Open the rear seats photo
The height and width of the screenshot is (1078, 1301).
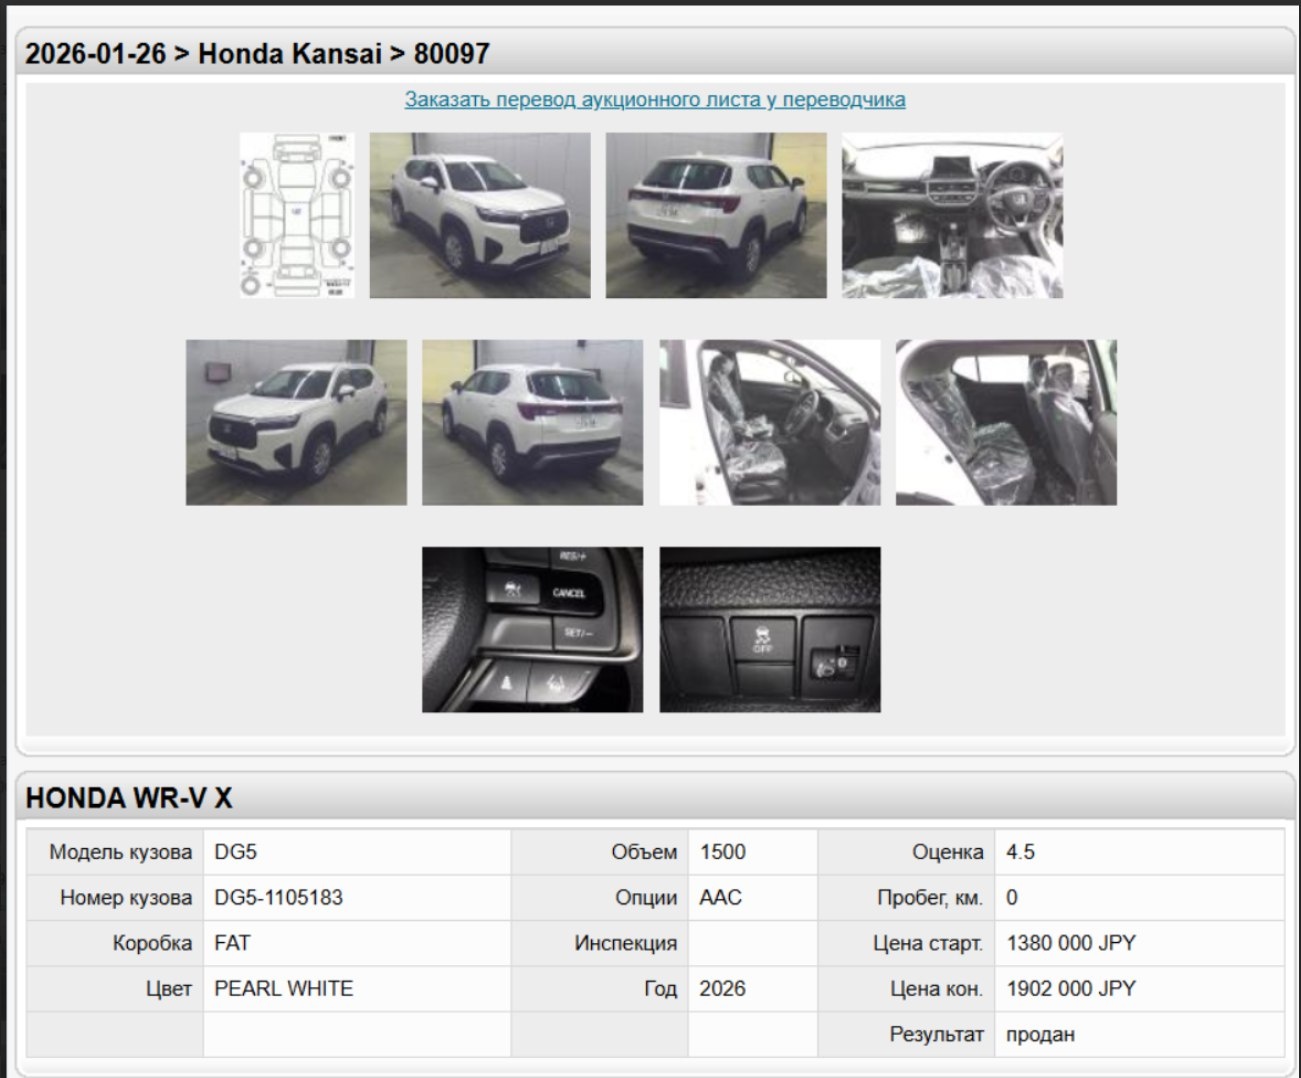click(1006, 422)
